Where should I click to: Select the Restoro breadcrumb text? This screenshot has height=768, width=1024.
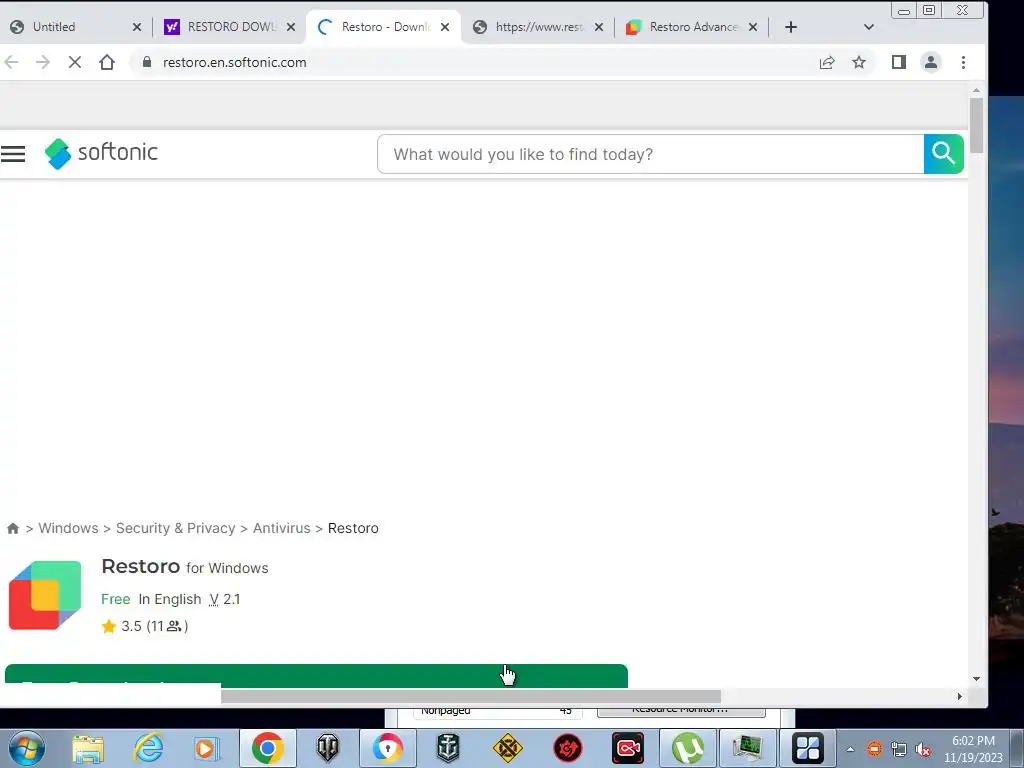pos(353,528)
